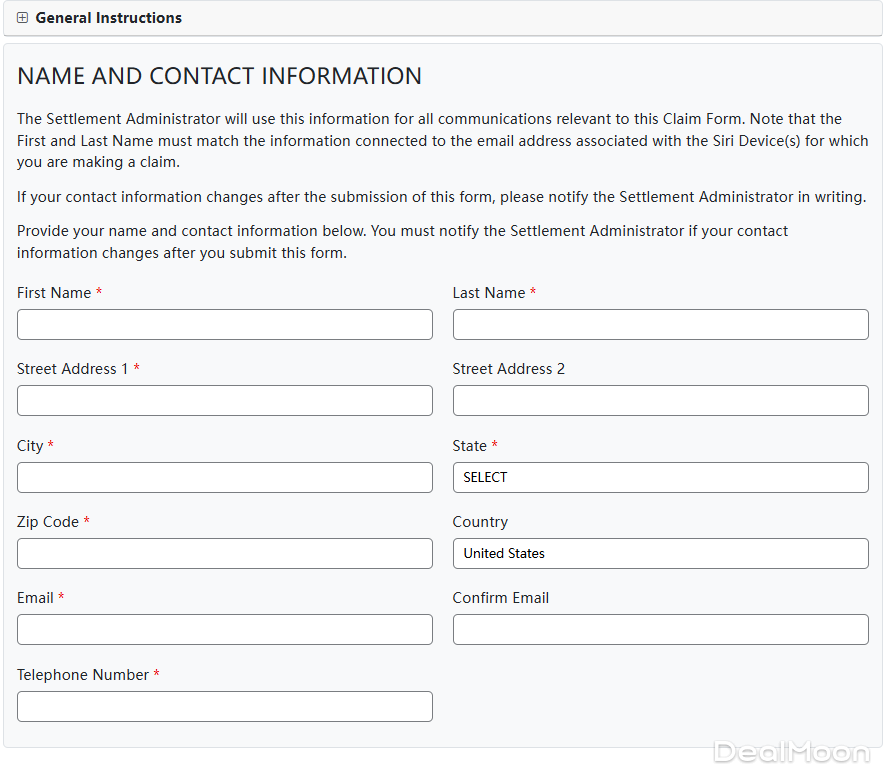Click the DealMoon watermark logo
The height and width of the screenshot is (776, 884).
coord(790,752)
